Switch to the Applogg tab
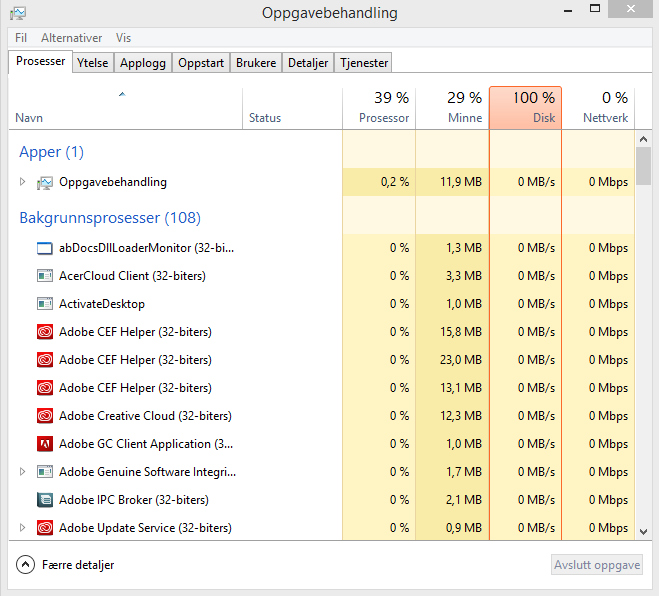The width and height of the screenshot is (659, 596). (x=143, y=63)
